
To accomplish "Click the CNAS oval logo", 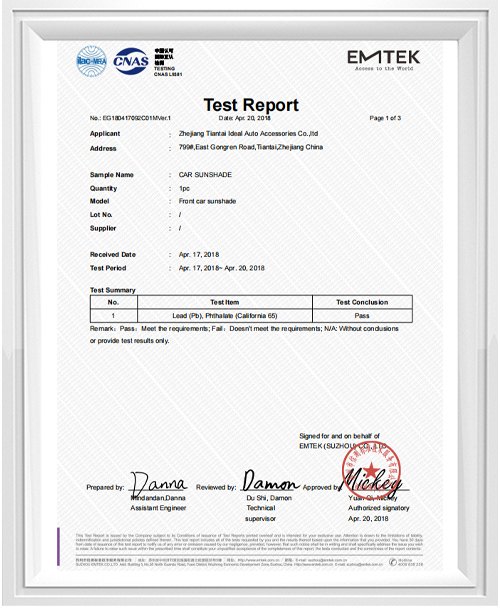I will pyautogui.click(x=131, y=61).
